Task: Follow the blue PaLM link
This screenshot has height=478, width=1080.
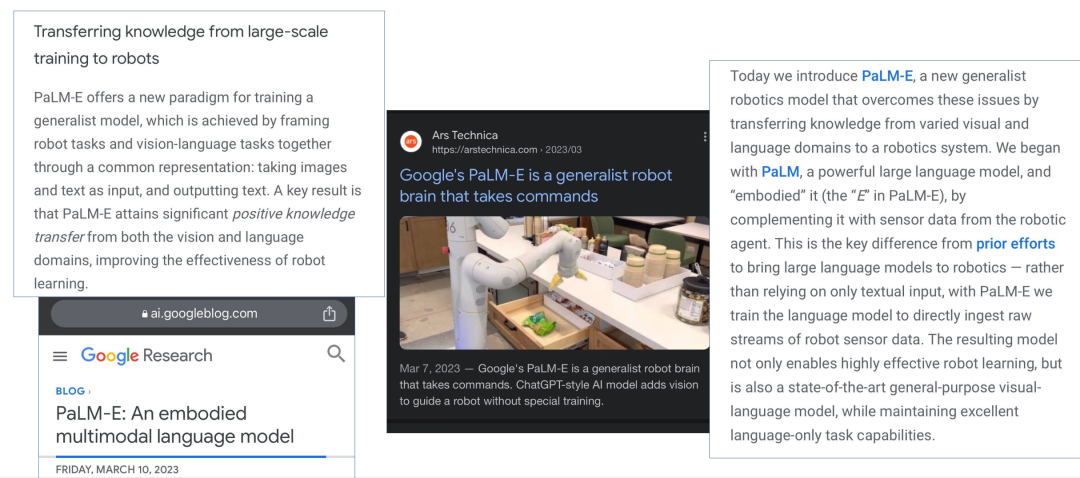Action: (x=780, y=171)
